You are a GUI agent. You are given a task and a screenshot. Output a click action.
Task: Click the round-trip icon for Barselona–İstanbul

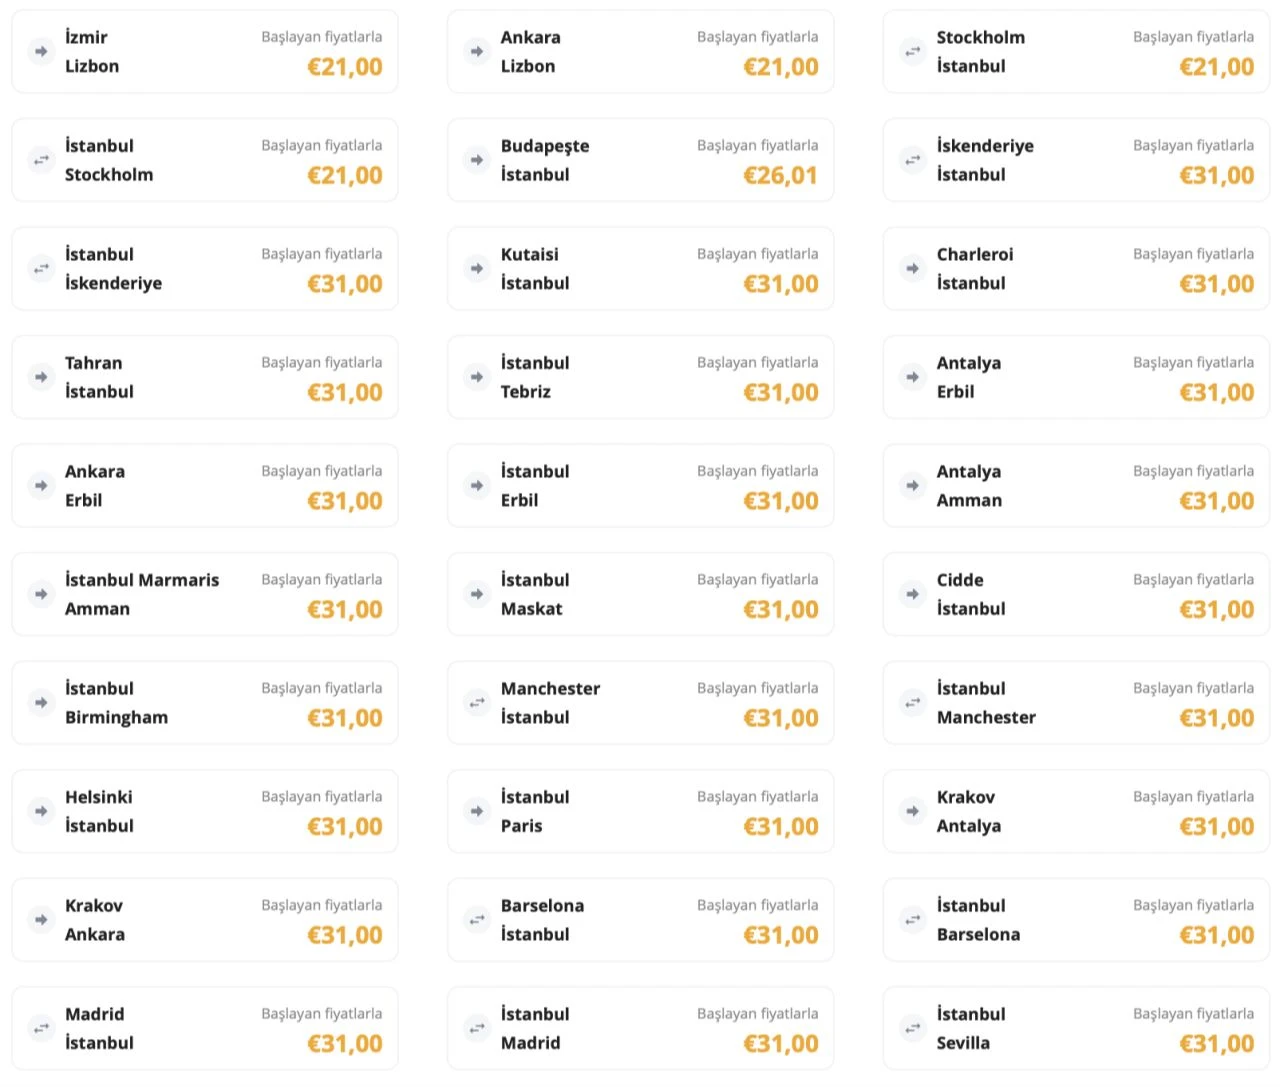coord(477,920)
